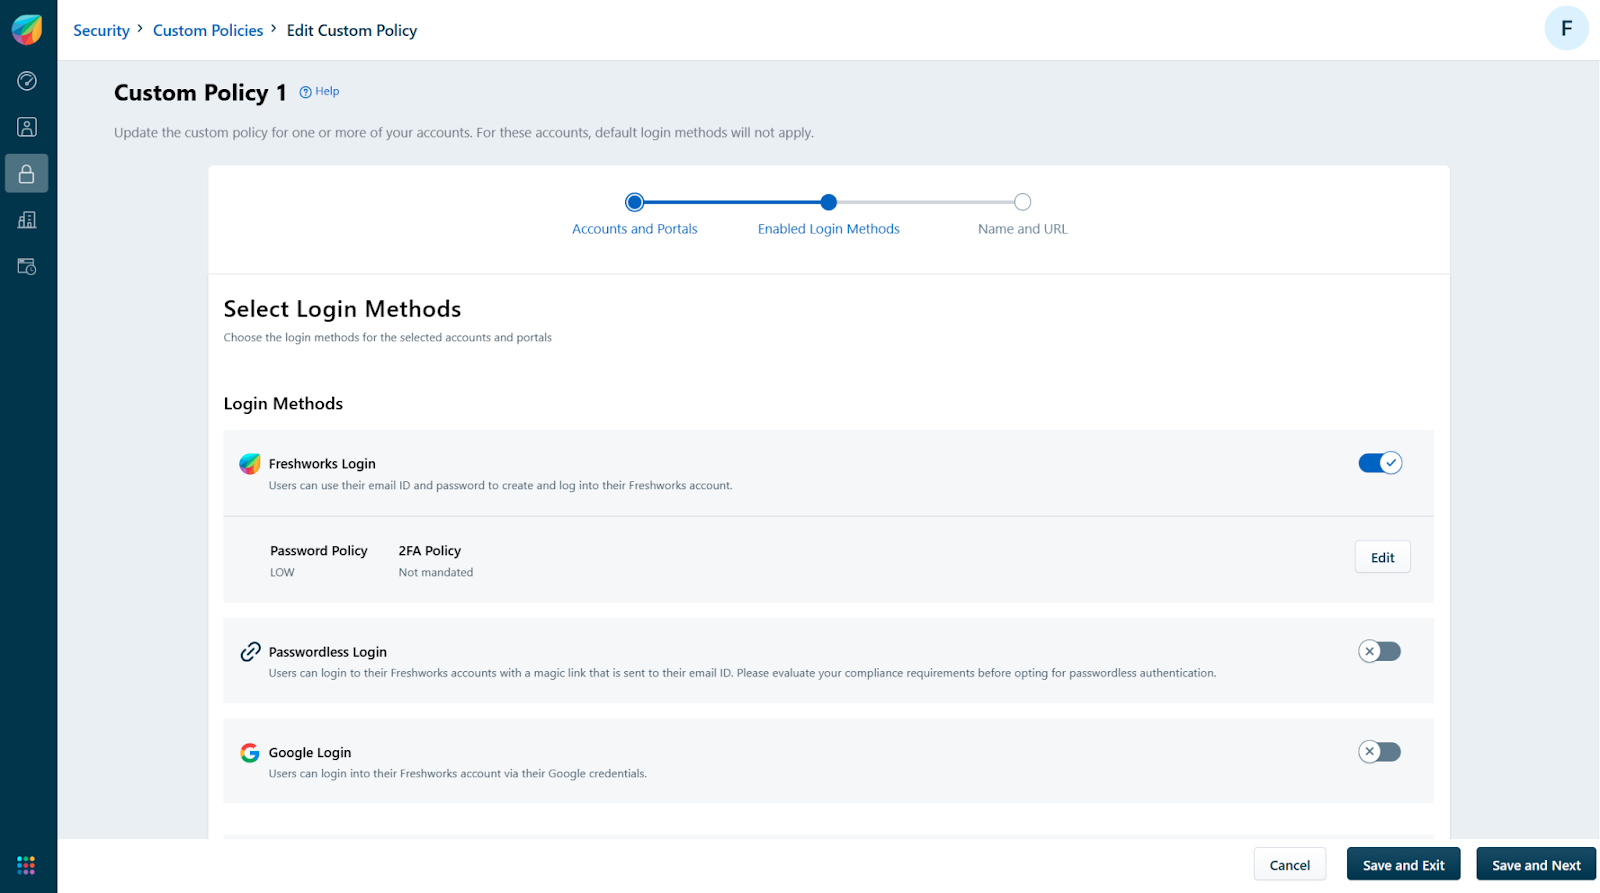Click the Edit Custom Policy breadcrumb text
This screenshot has height=893, width=1600.
pyautogui.click(x=352, y=30)
